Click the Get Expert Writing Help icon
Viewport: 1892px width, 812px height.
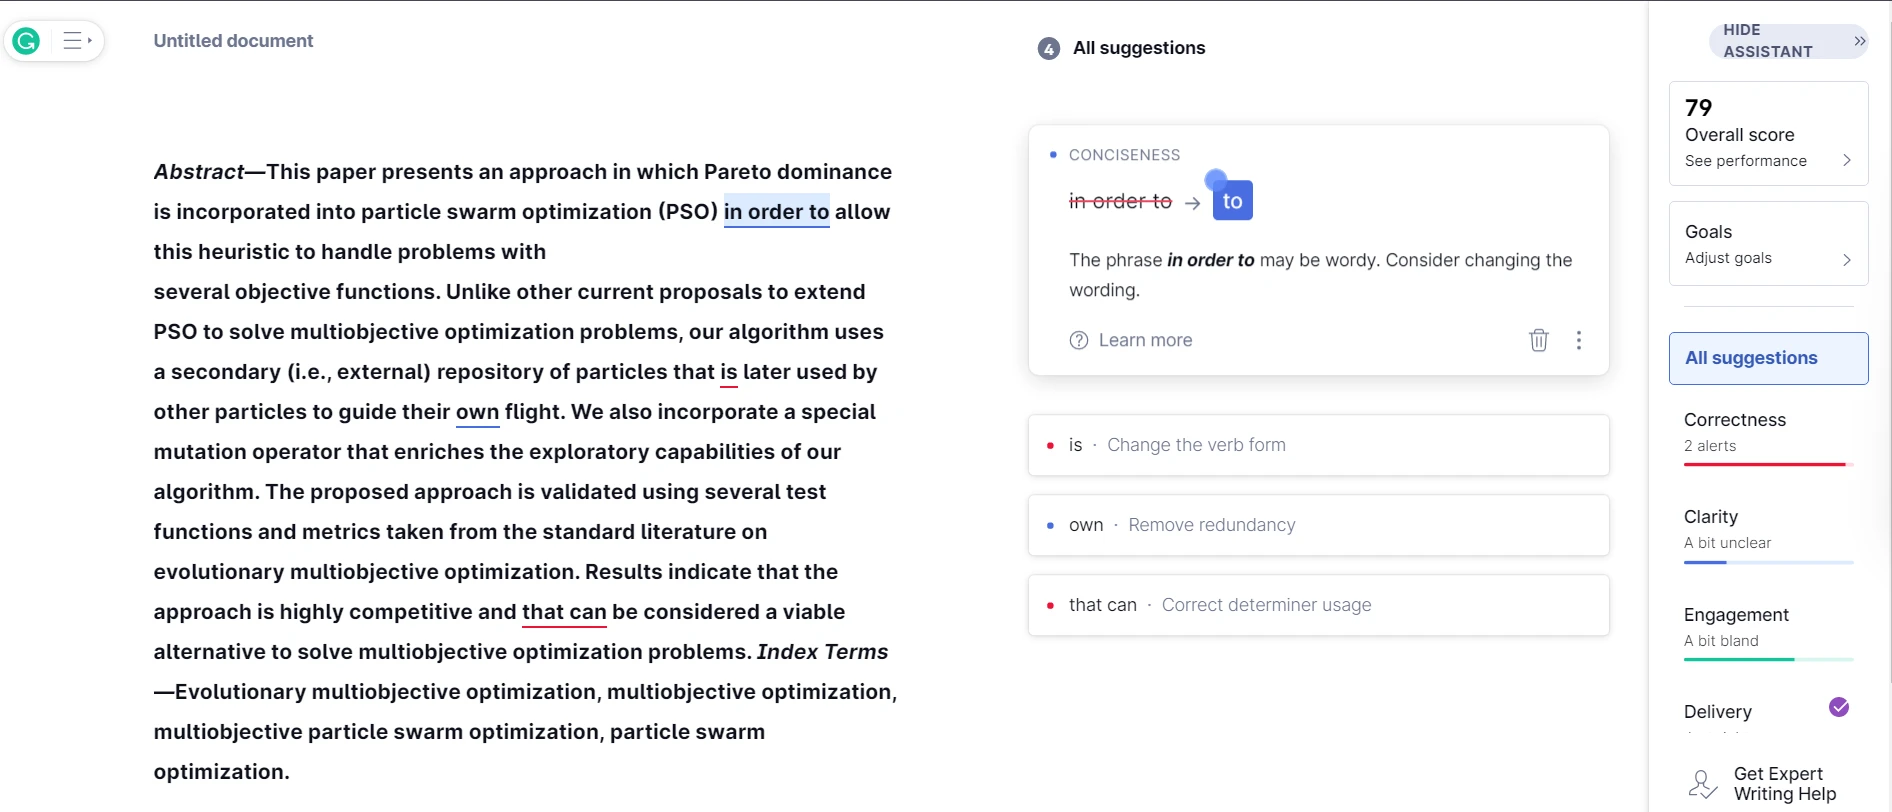(1703, 784)
